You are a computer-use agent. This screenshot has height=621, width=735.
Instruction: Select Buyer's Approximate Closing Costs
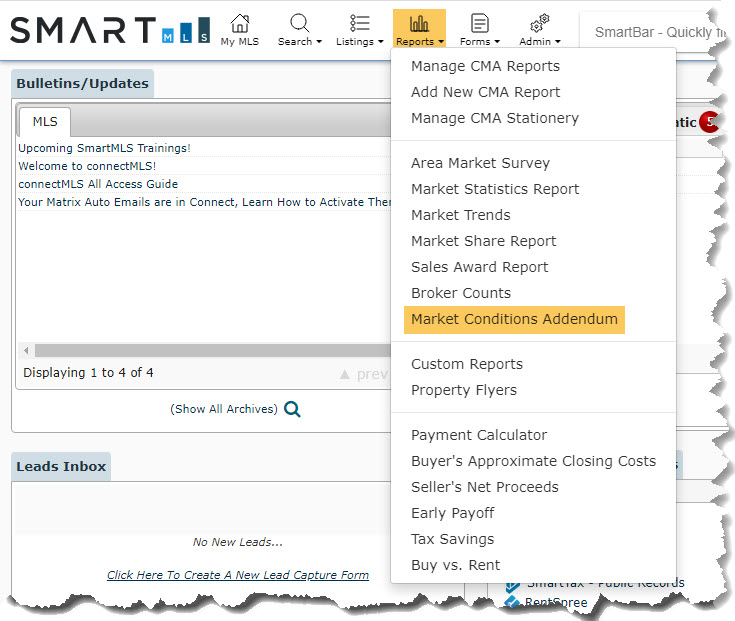(533, 461)
